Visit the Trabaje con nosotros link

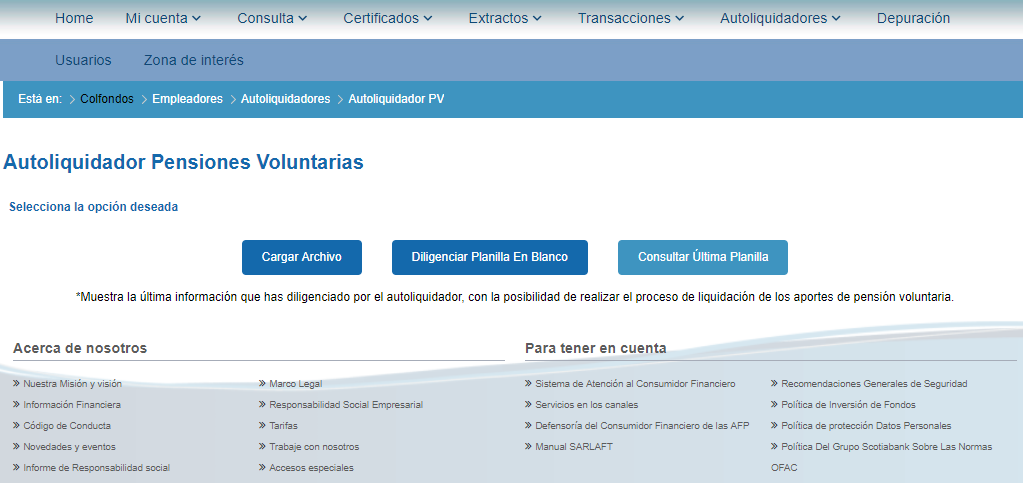[314, 447]
